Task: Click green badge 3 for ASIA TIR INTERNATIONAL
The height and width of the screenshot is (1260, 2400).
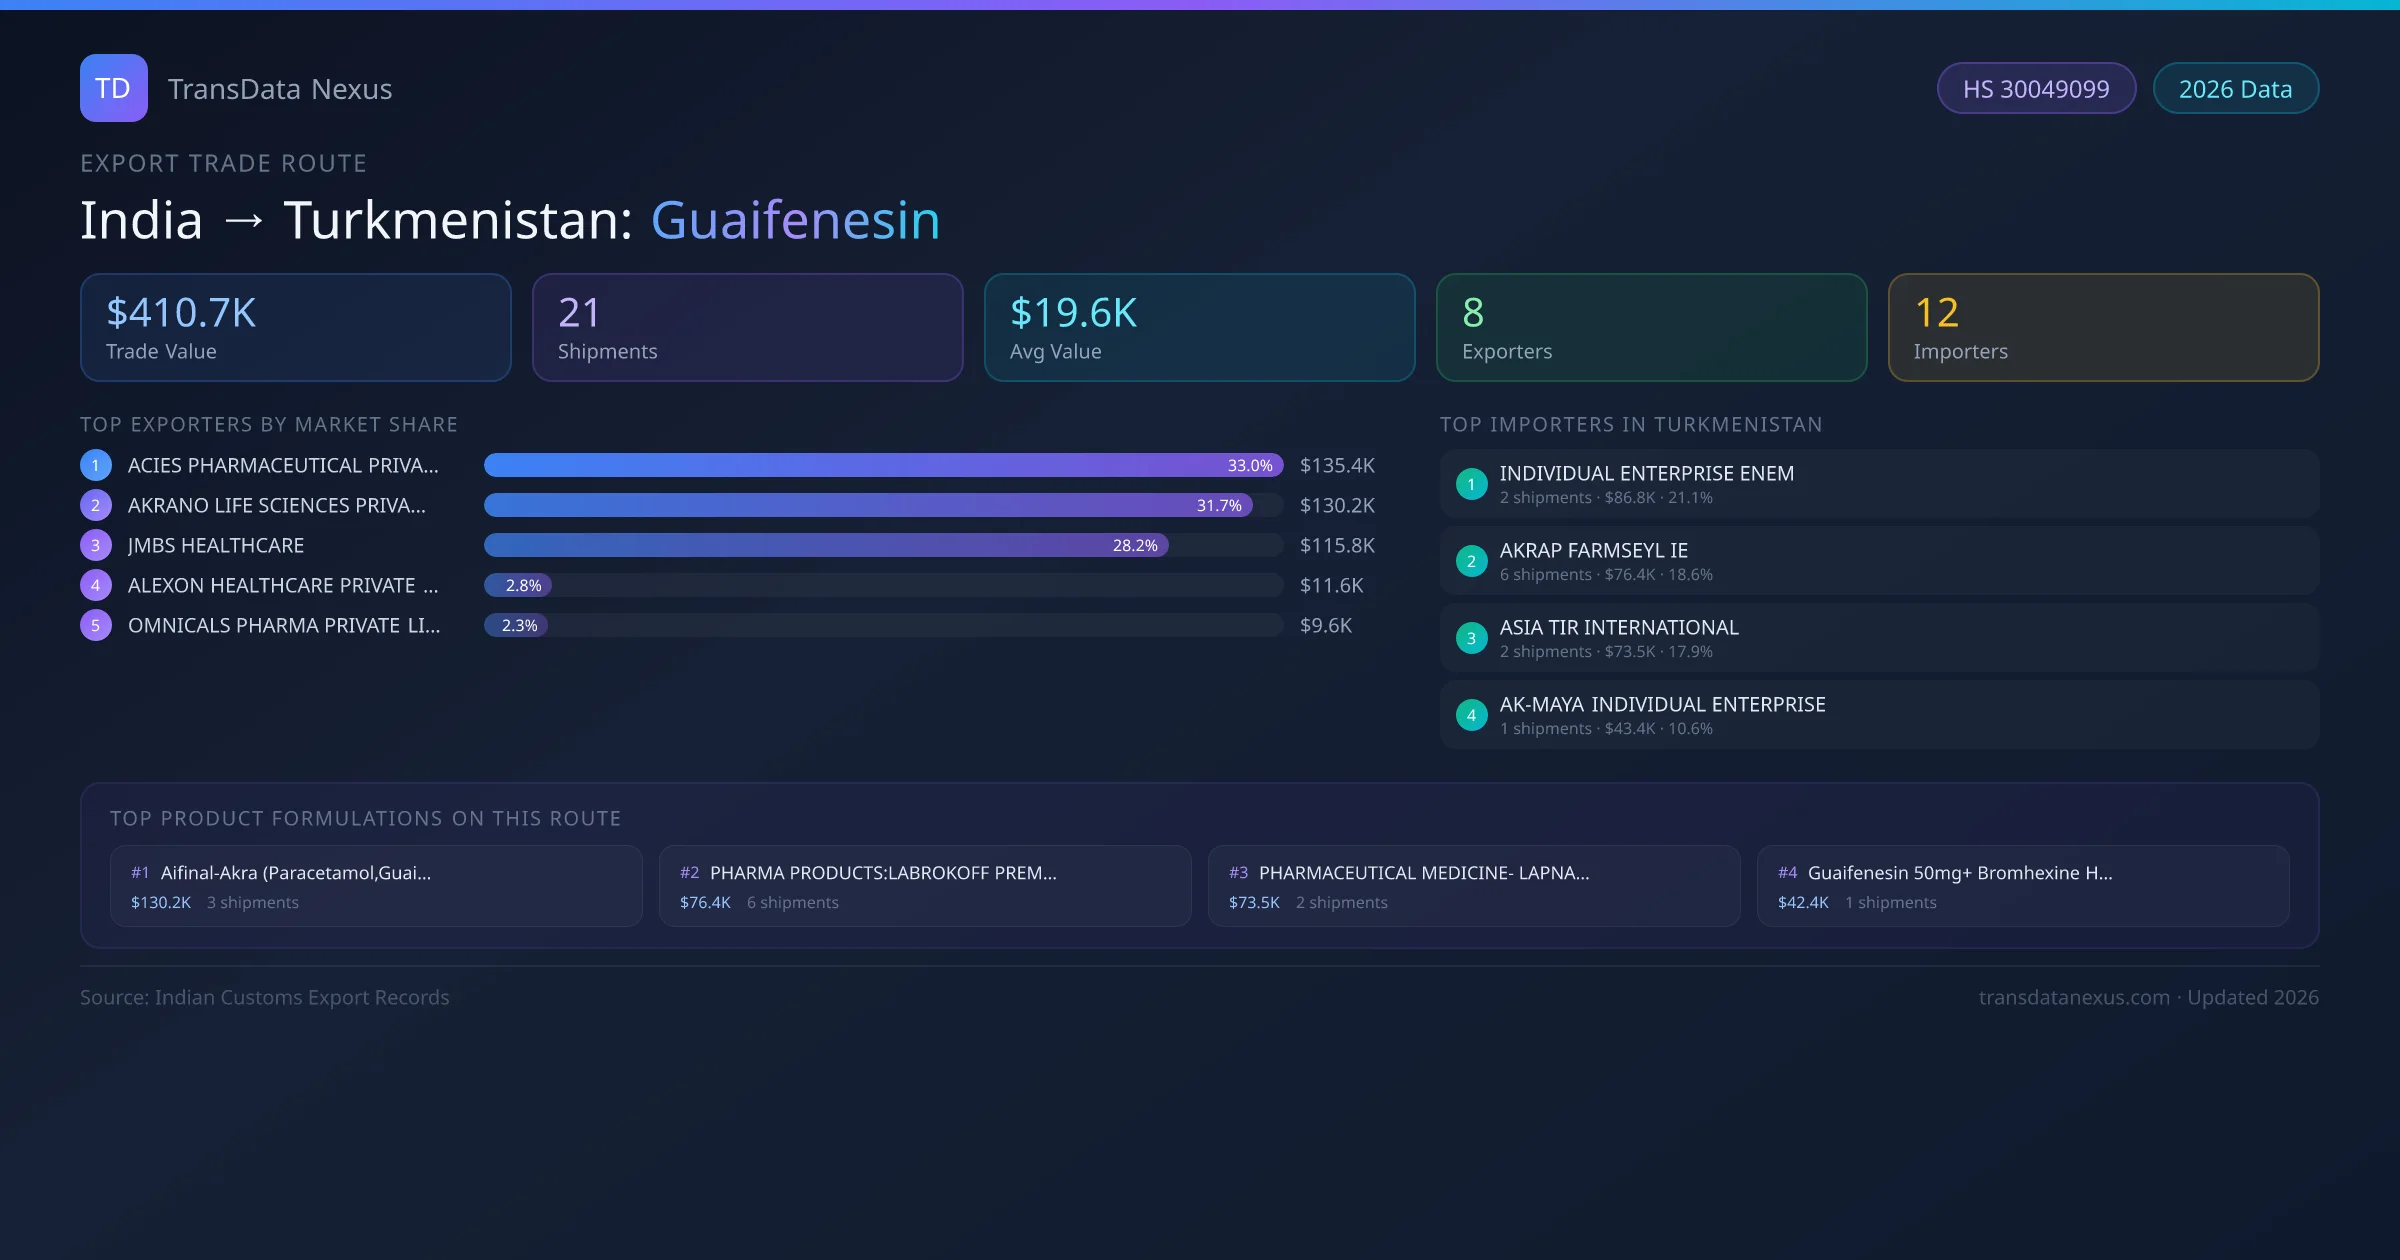Action: pos(1471,638)
